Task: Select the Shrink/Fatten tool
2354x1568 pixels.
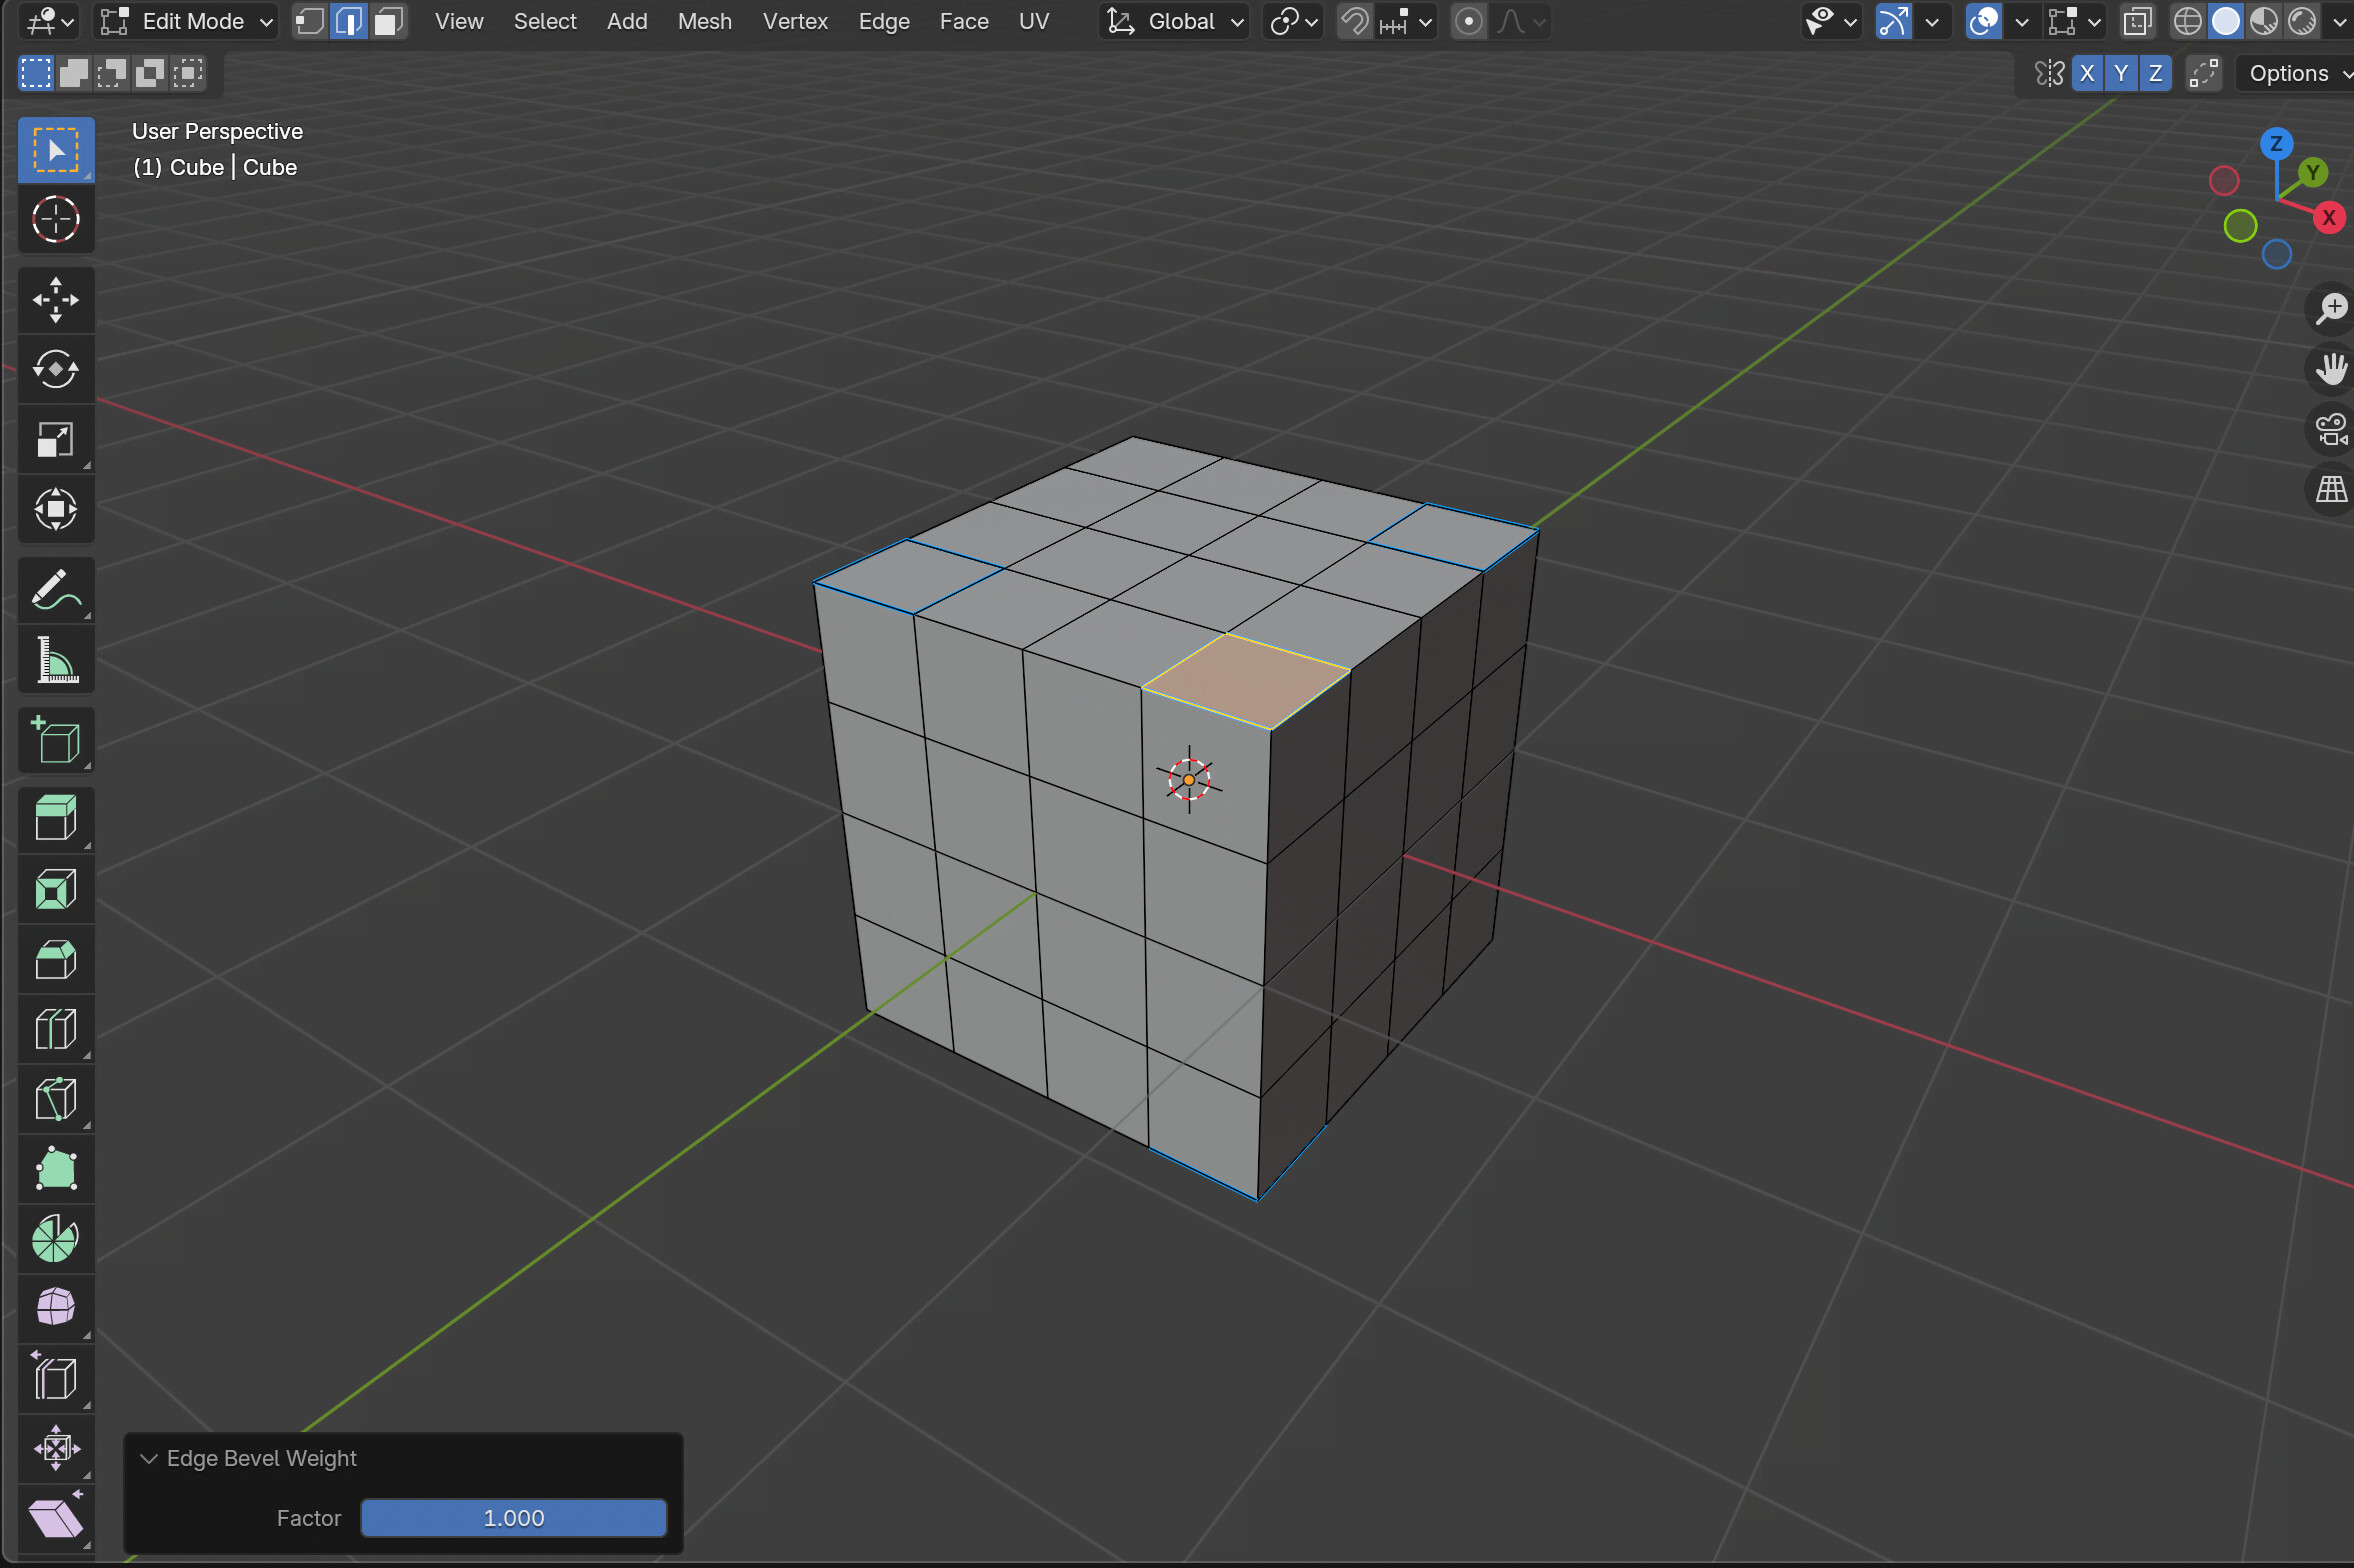Action: click(x=56, y=1448)
